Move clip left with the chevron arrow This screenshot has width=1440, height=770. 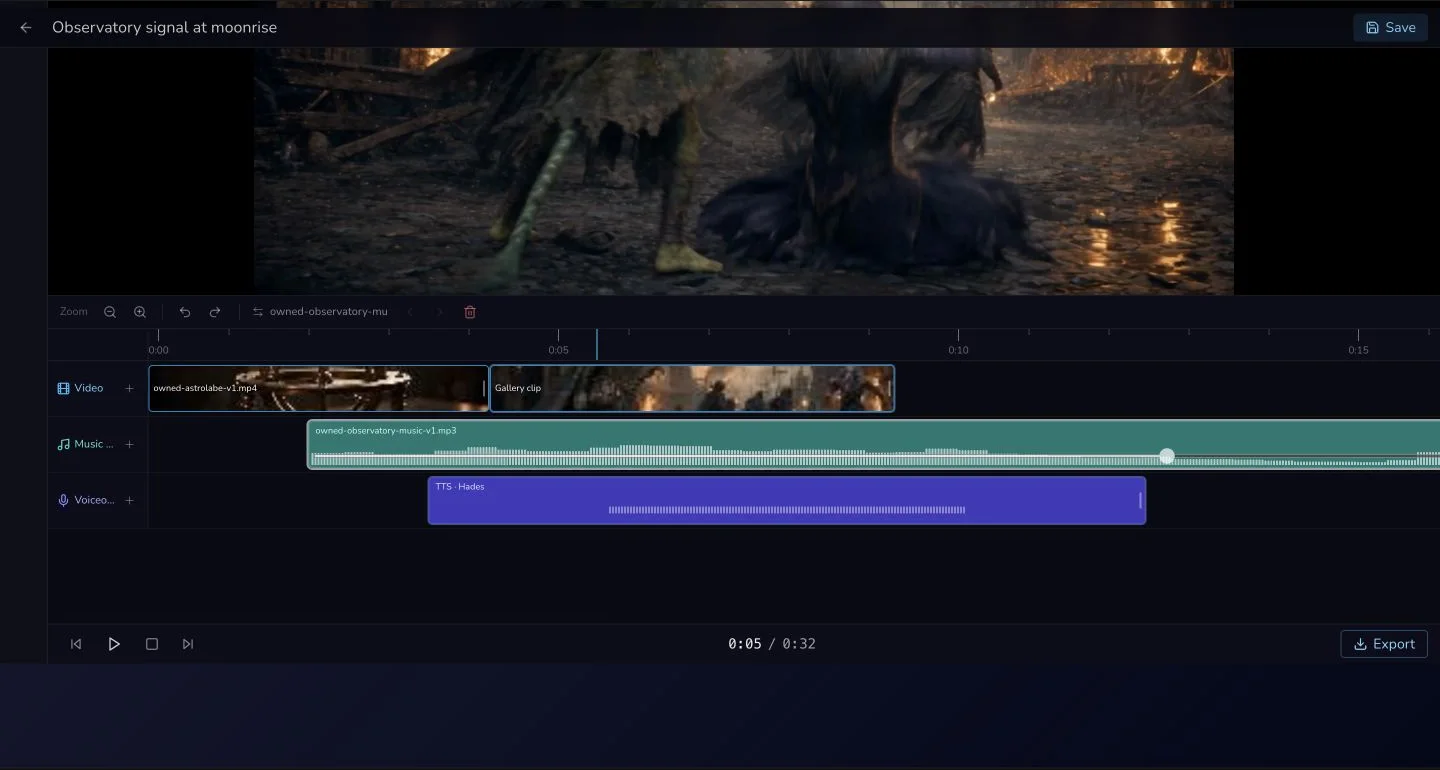click(x=410, y=312)
